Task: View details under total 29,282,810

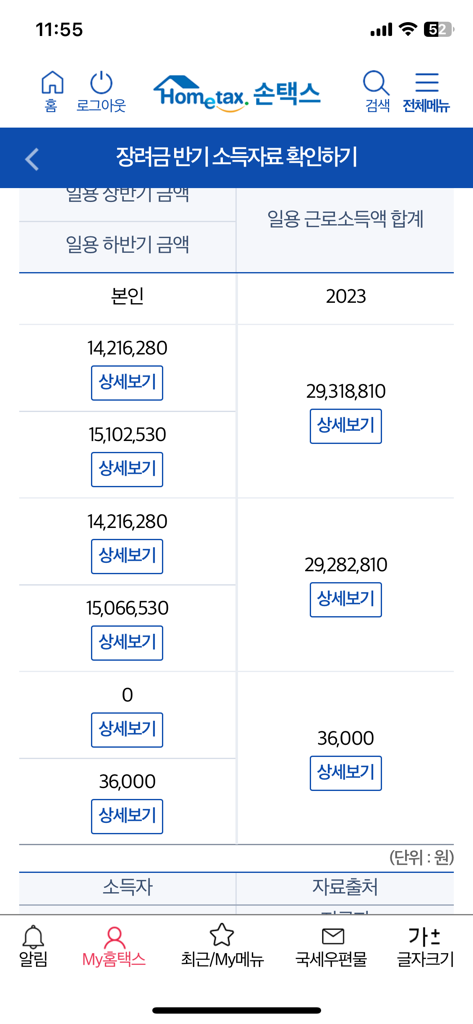Action: pos(346,600)
